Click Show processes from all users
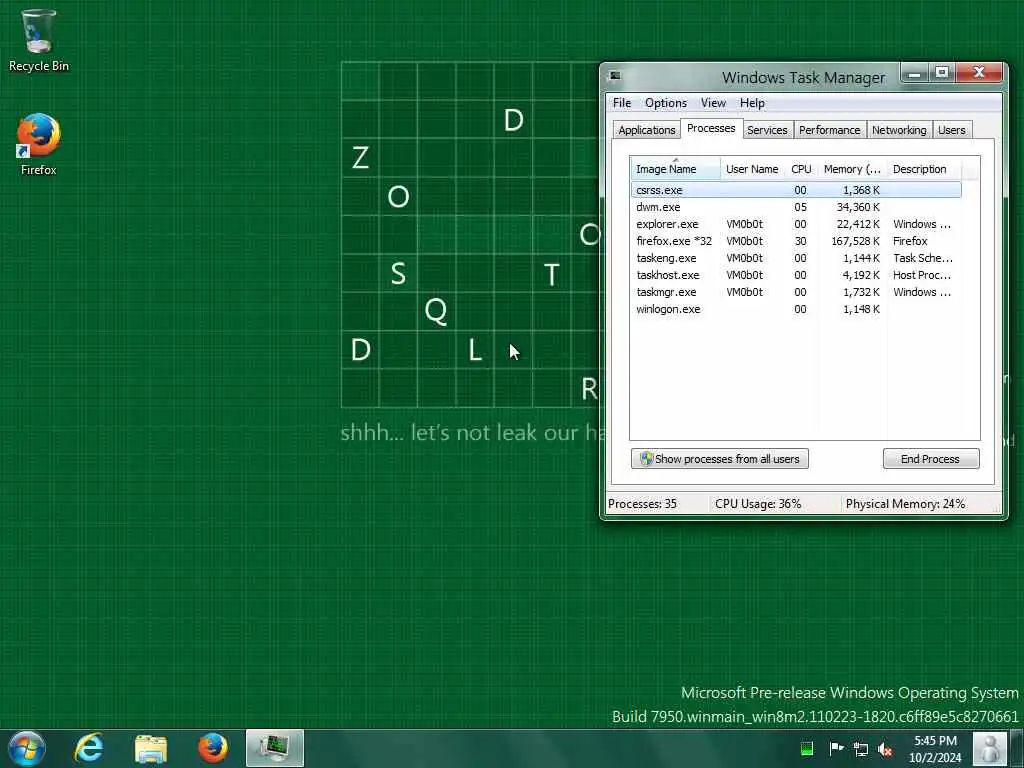The width and height of the screenshot is (1024, 768). 720,459
